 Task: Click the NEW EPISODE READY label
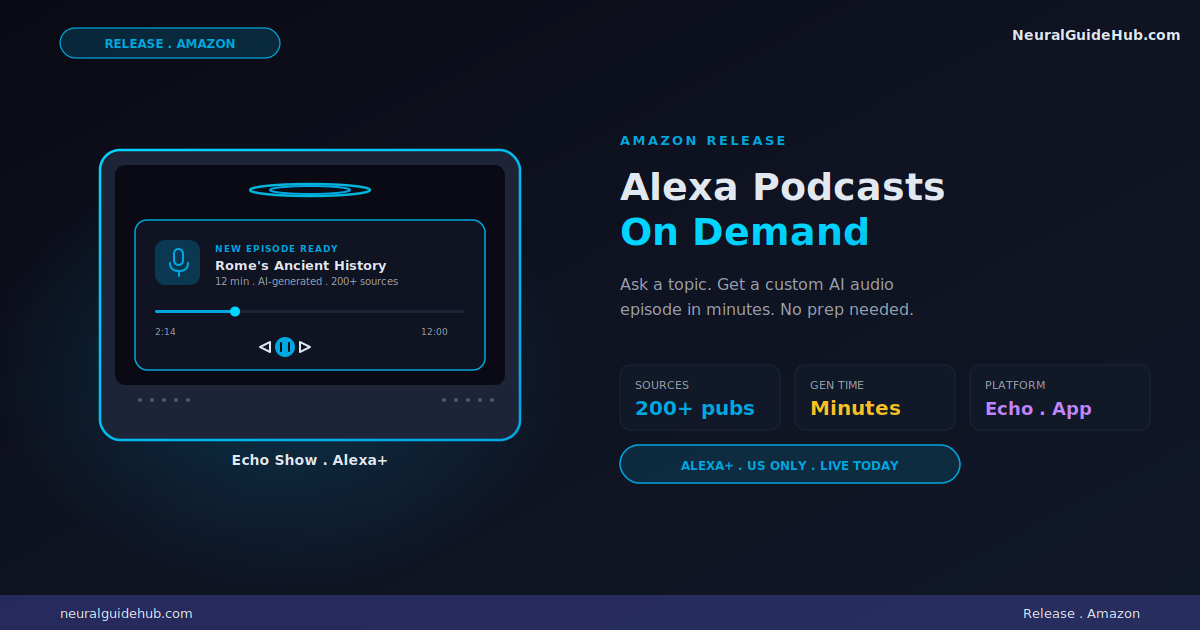click(276, 249)
